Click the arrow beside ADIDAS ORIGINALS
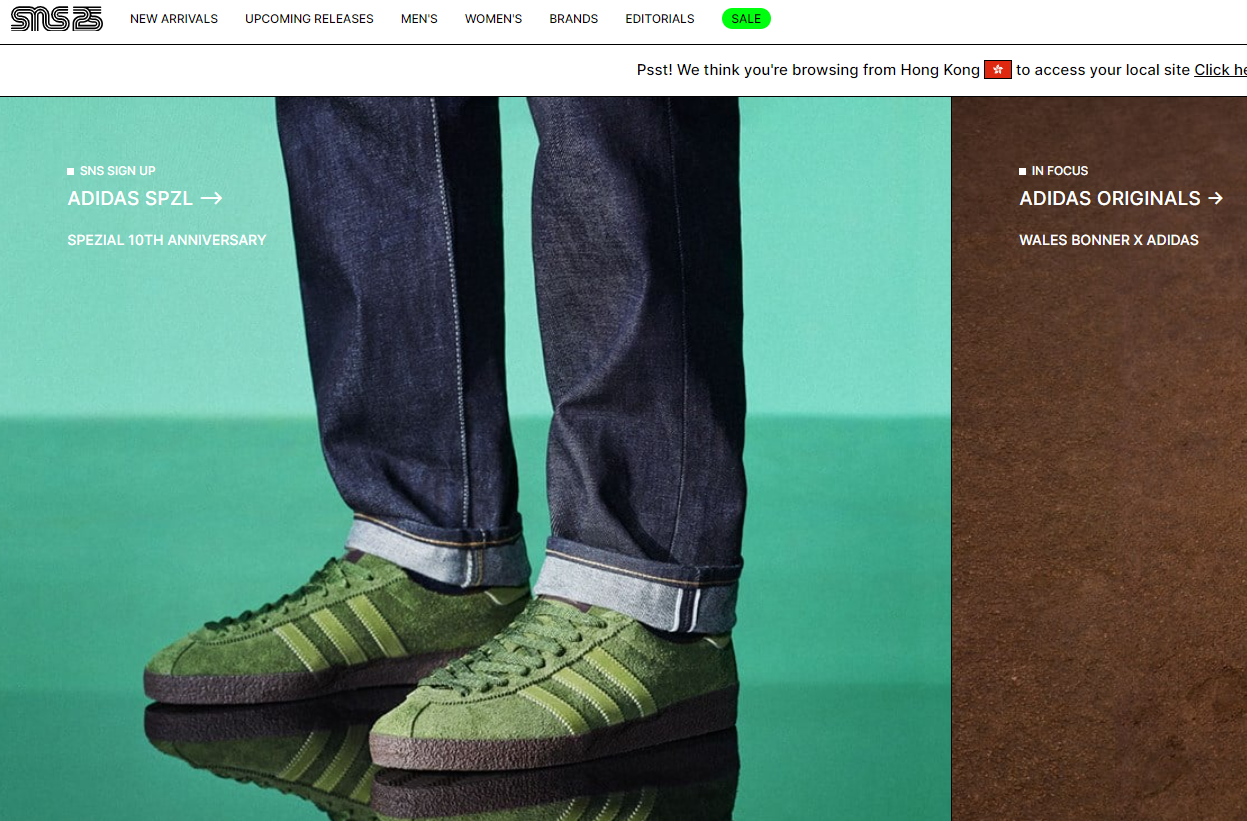 tap(1216, 198)
